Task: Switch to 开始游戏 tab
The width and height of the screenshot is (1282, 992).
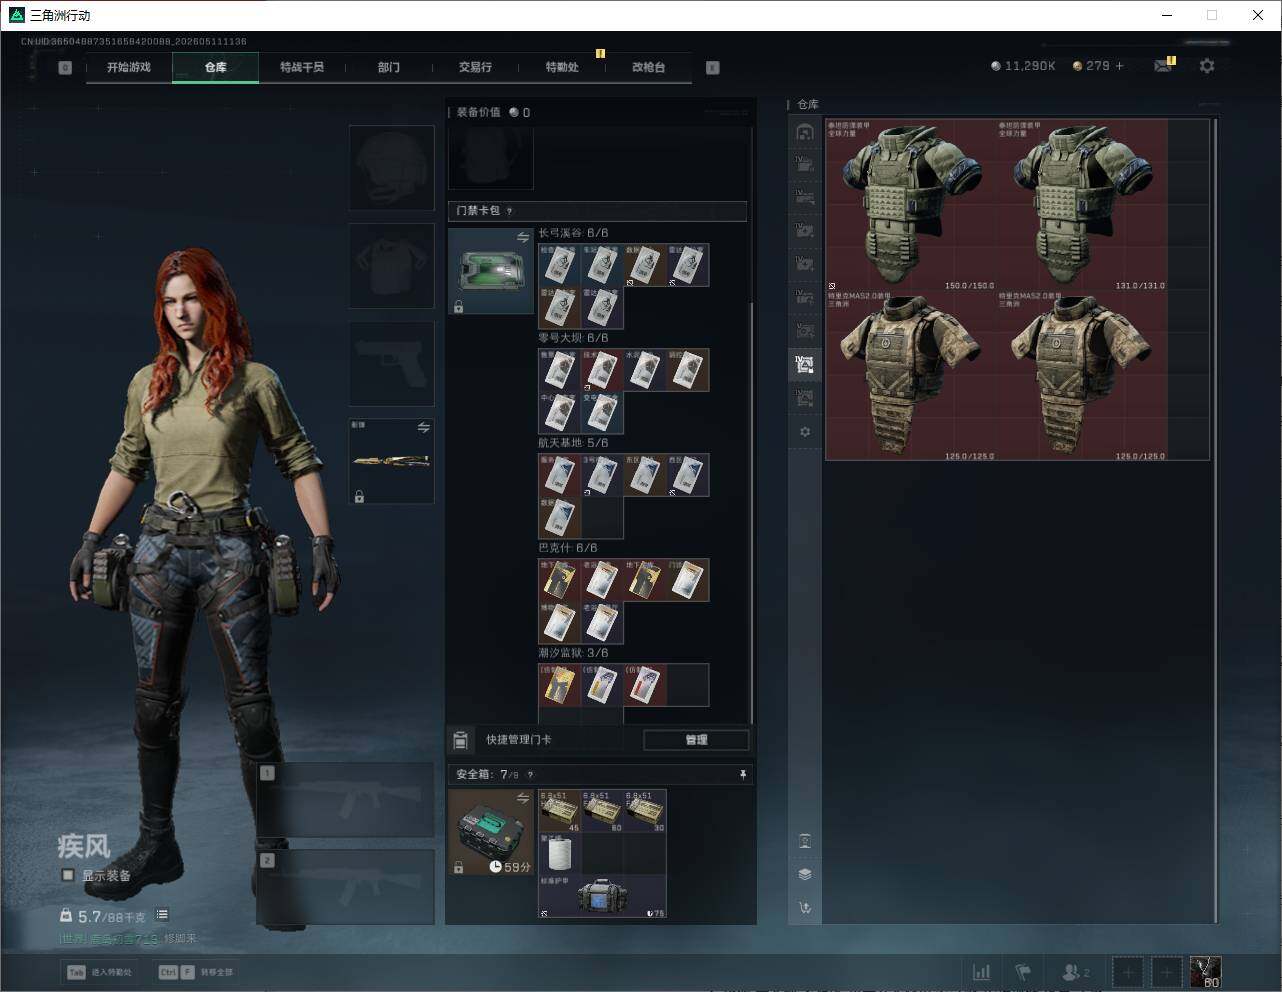Action: 129,67
